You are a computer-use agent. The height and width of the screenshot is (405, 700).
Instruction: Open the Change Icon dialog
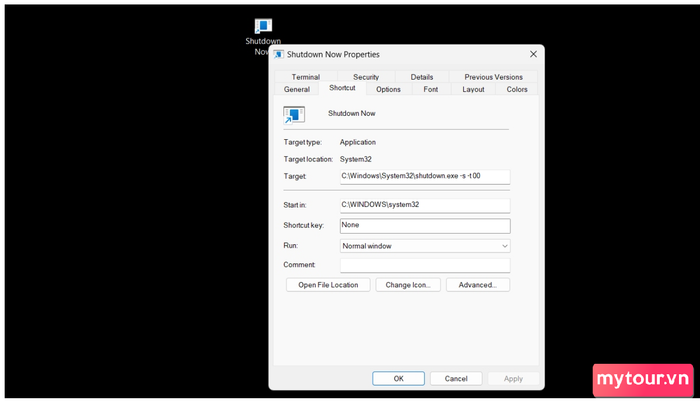(408, 285)
